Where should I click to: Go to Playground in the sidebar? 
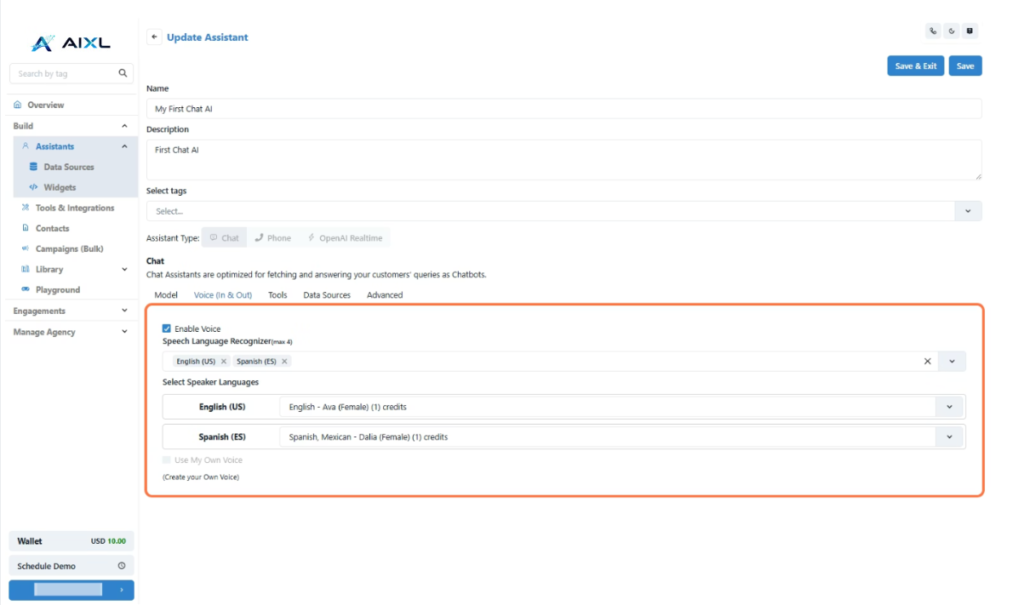(x=57, y=290)
